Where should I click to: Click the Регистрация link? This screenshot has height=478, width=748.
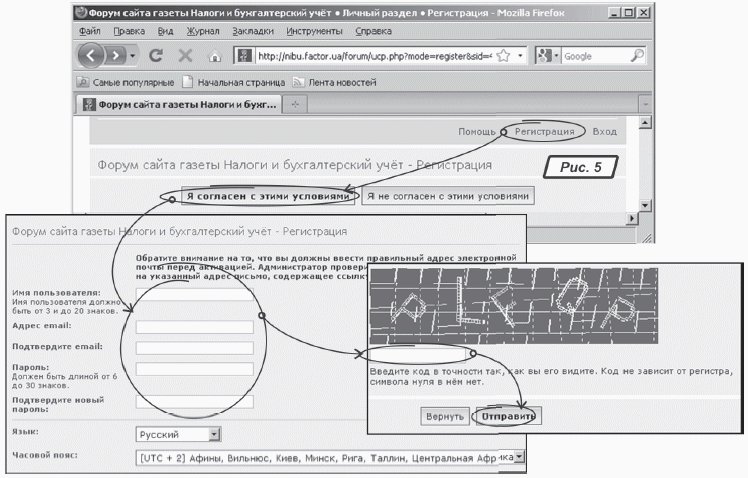543,131
